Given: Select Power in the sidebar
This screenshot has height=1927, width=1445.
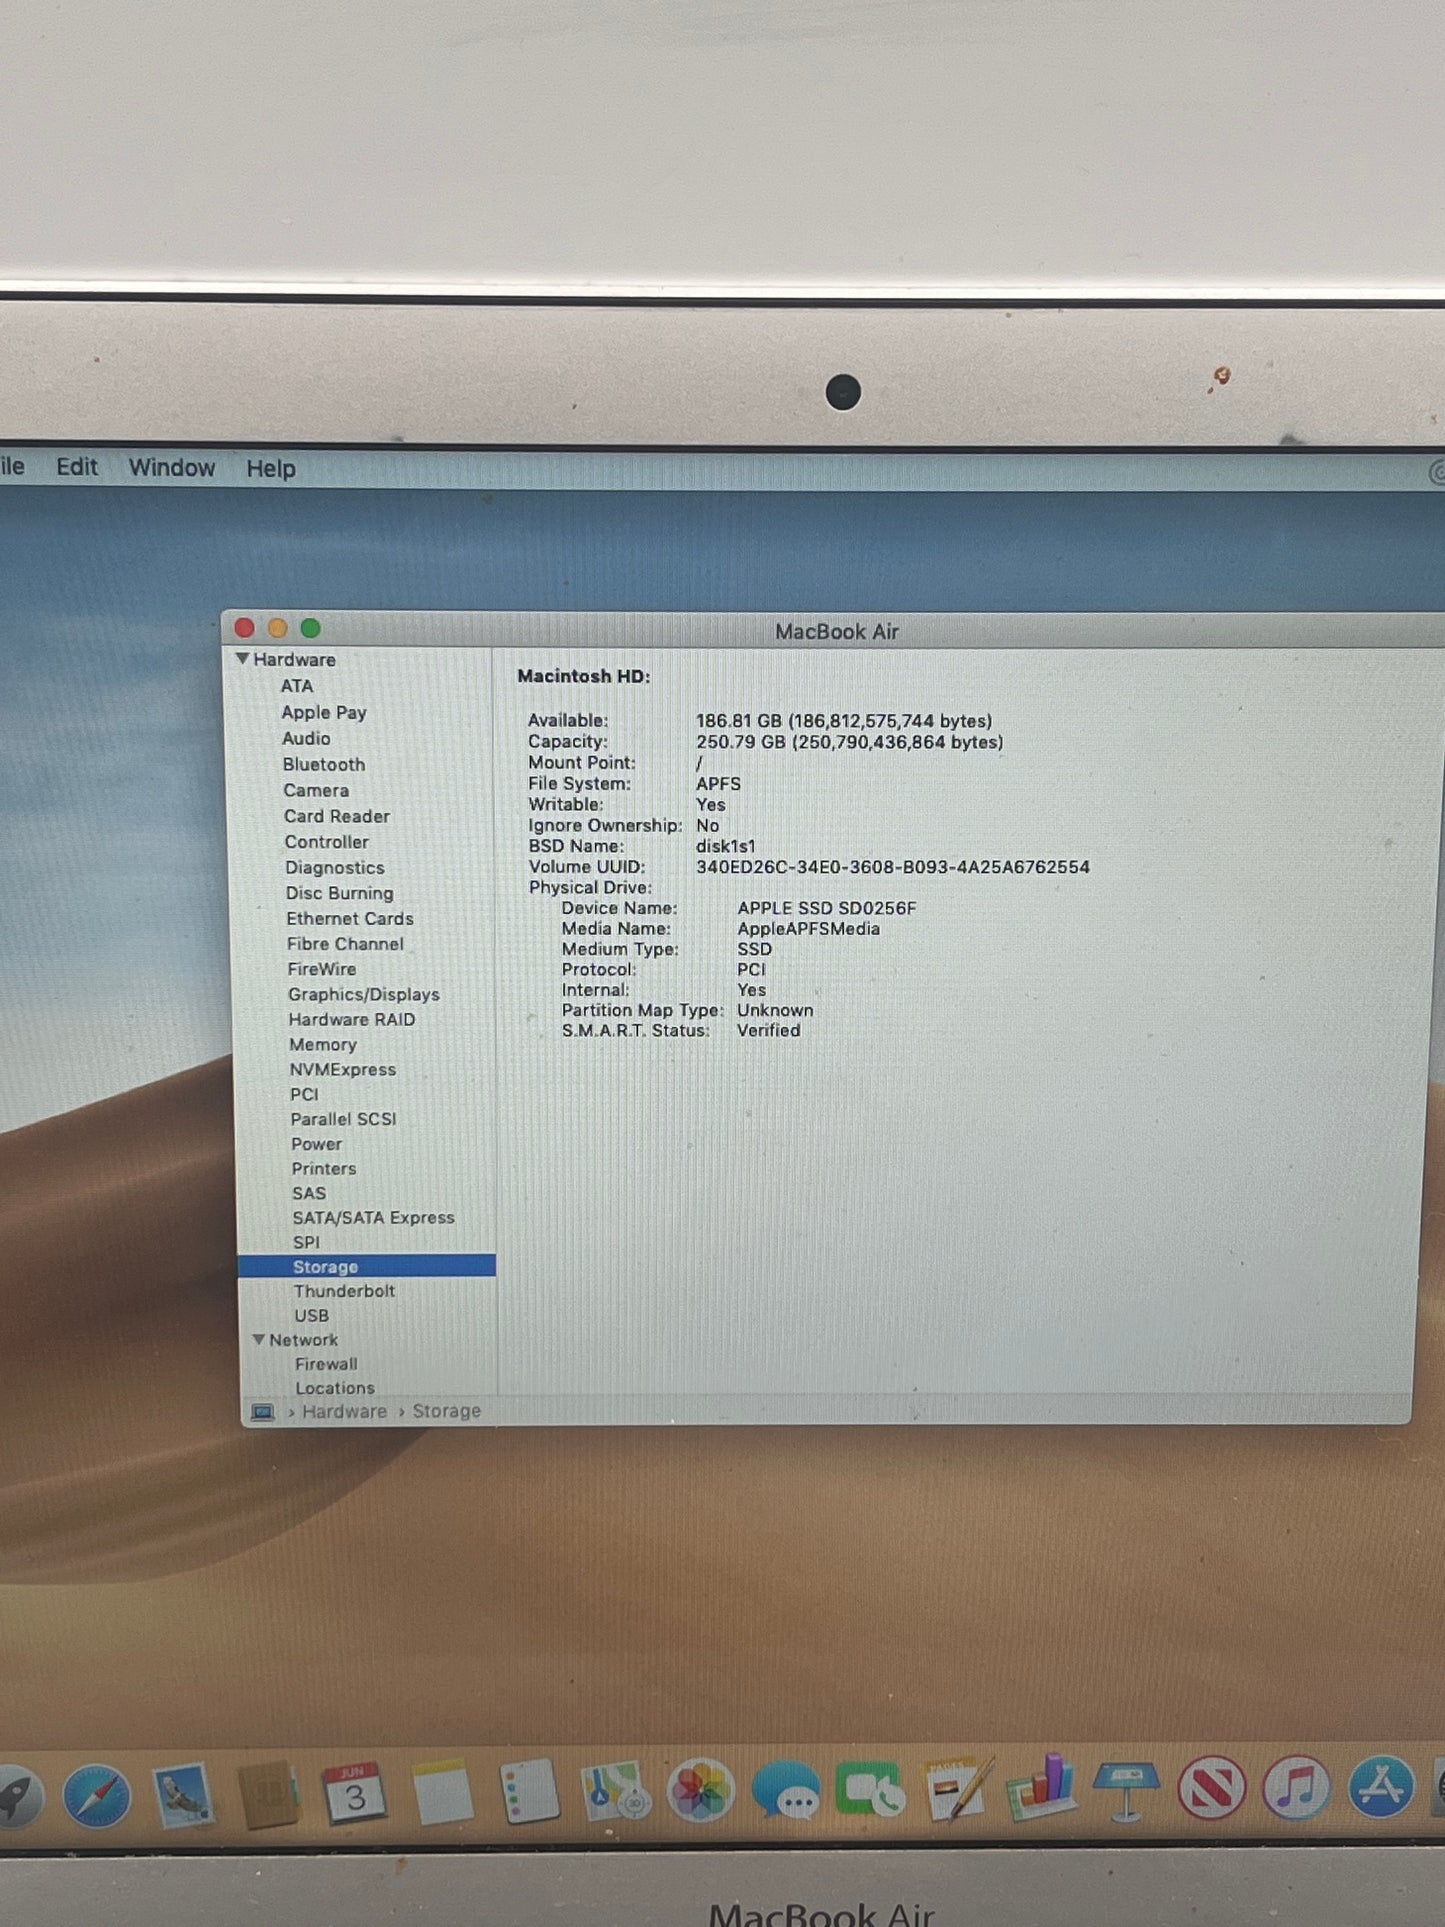Looking at the screenshot, I should (x=317, y=1143).
